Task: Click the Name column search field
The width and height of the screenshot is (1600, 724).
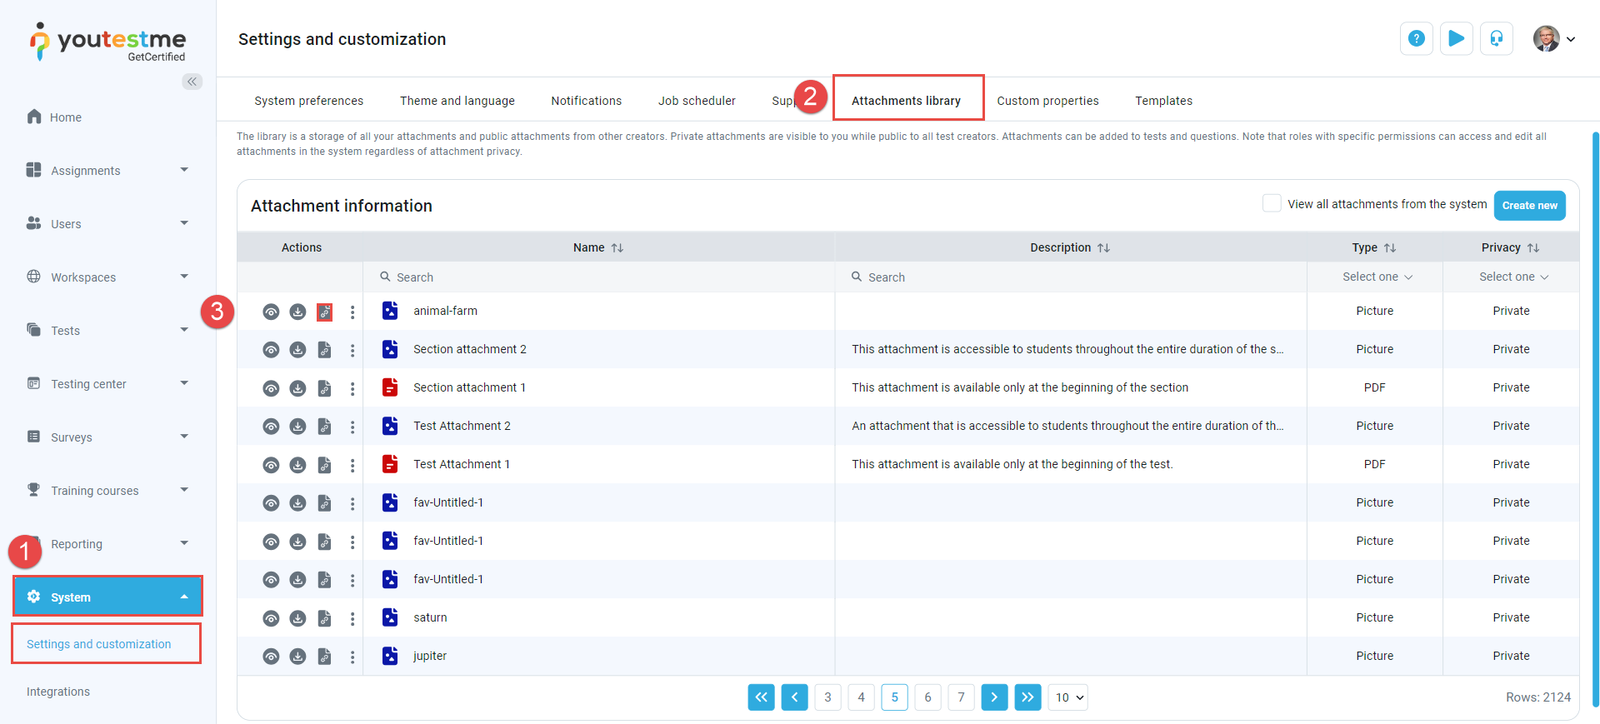Action: click(600, 277)
